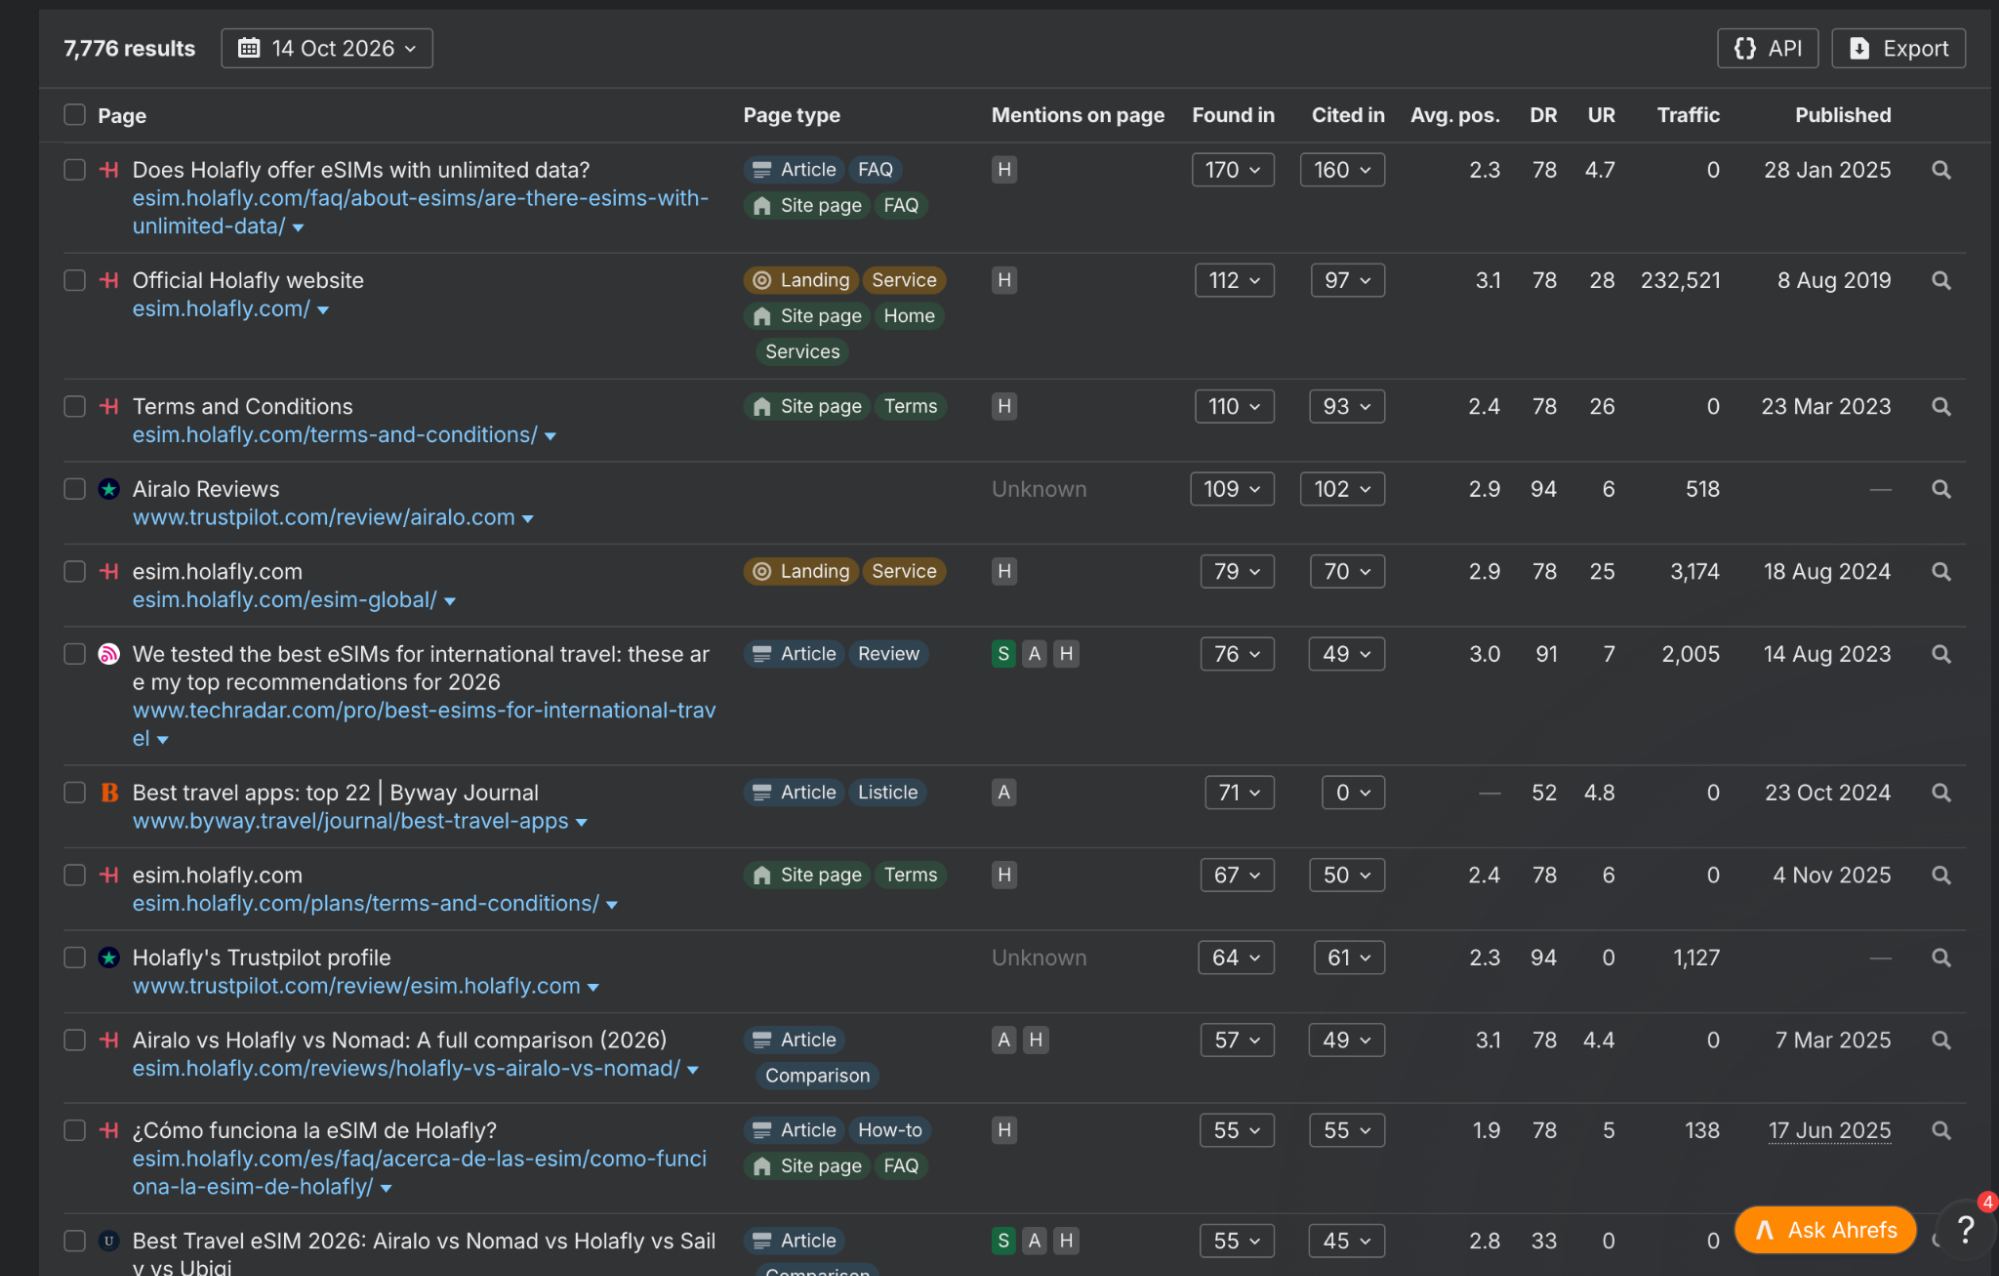The height and width of the screenshot is (1276, 1999).
Task: Open the help question mark icon
Action: (1965, 1229)
